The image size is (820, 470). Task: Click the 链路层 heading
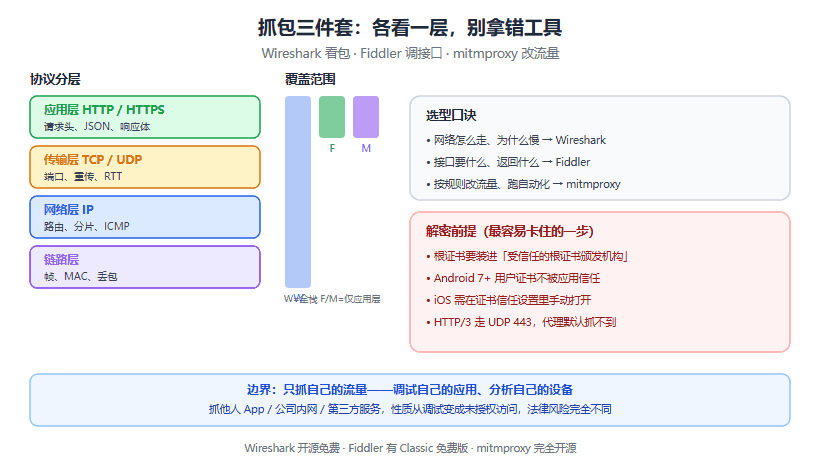(61, 259)
